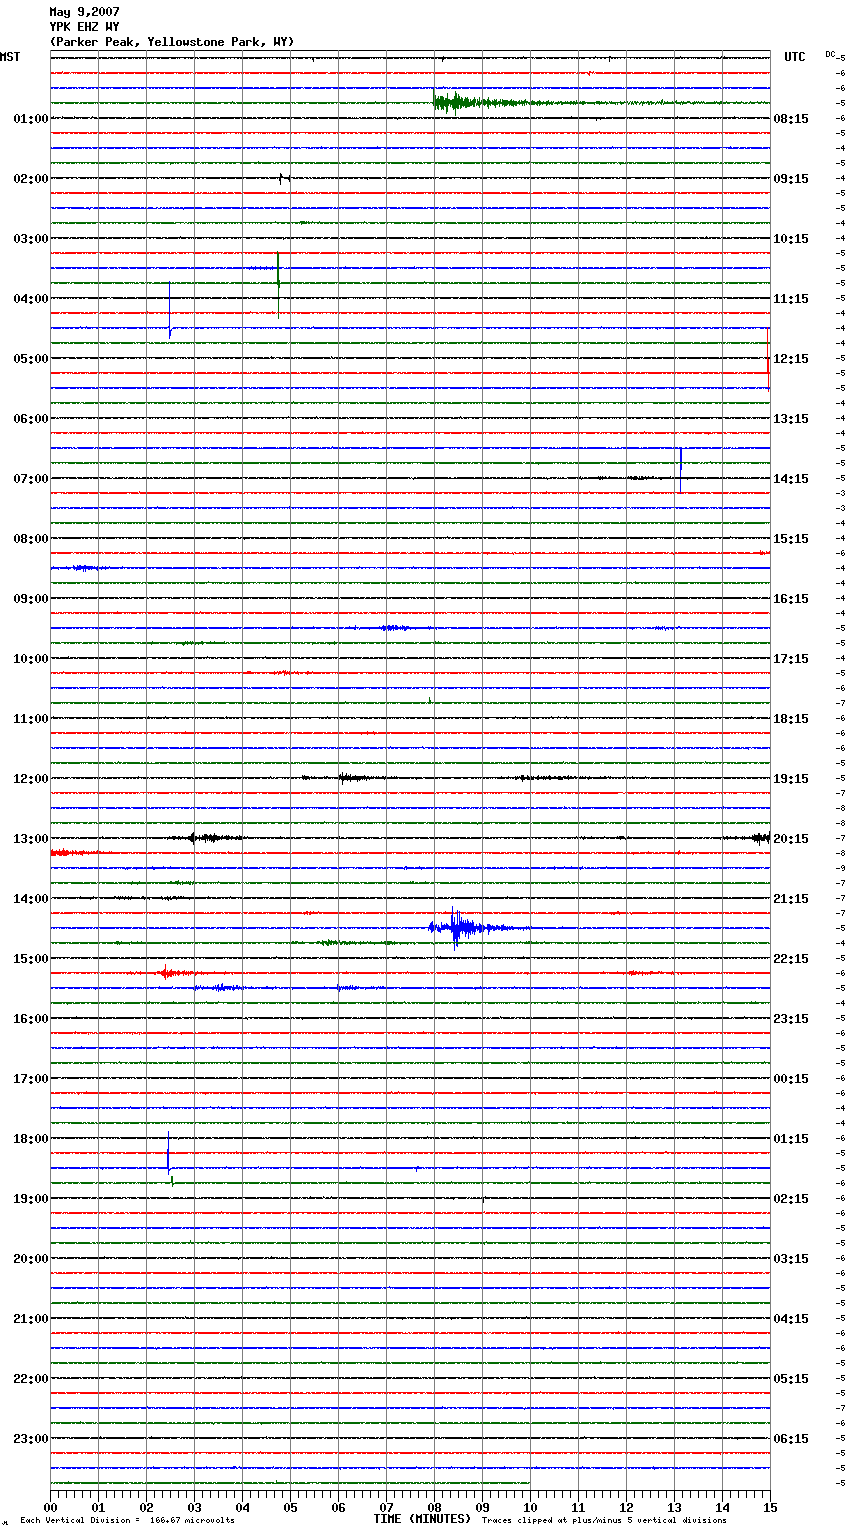Select the 22:00 MST time label
The height and width of the screenshot is (1534, 850).
click(x=31, y=1379)
